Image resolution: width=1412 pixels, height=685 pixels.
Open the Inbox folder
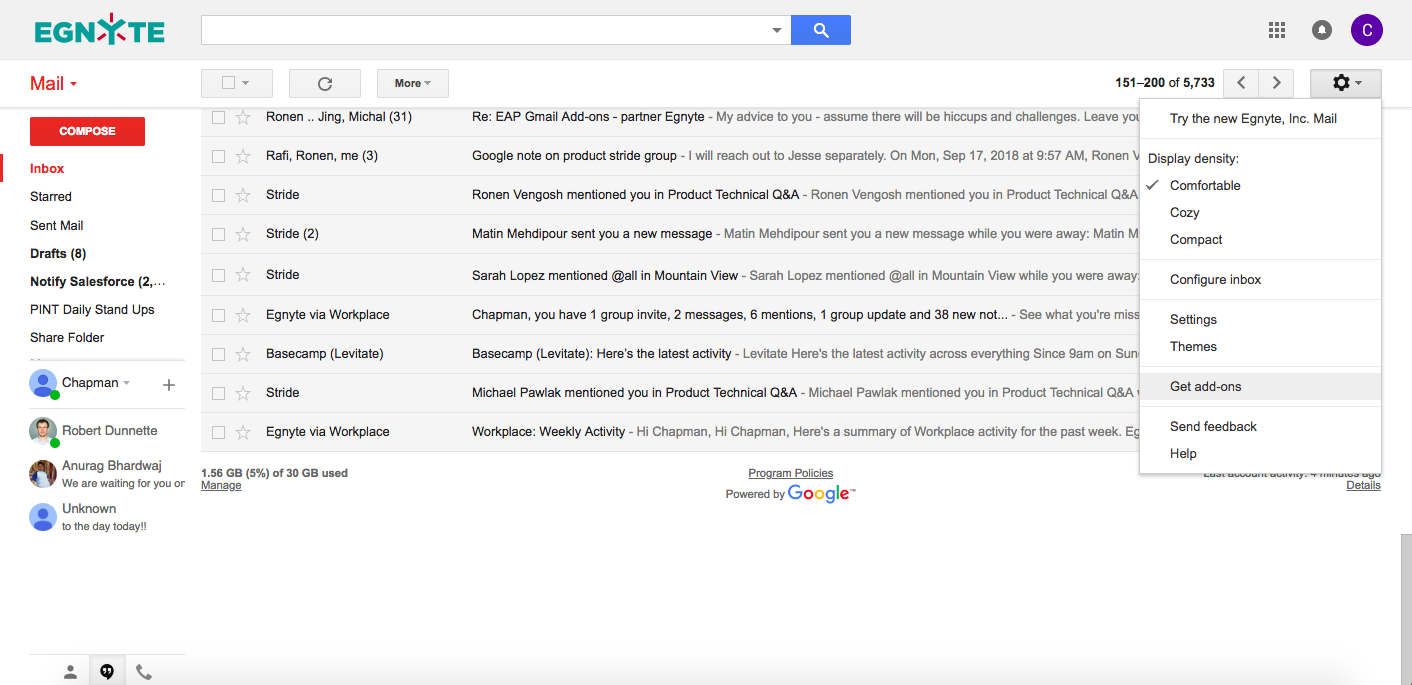[47, 169]
